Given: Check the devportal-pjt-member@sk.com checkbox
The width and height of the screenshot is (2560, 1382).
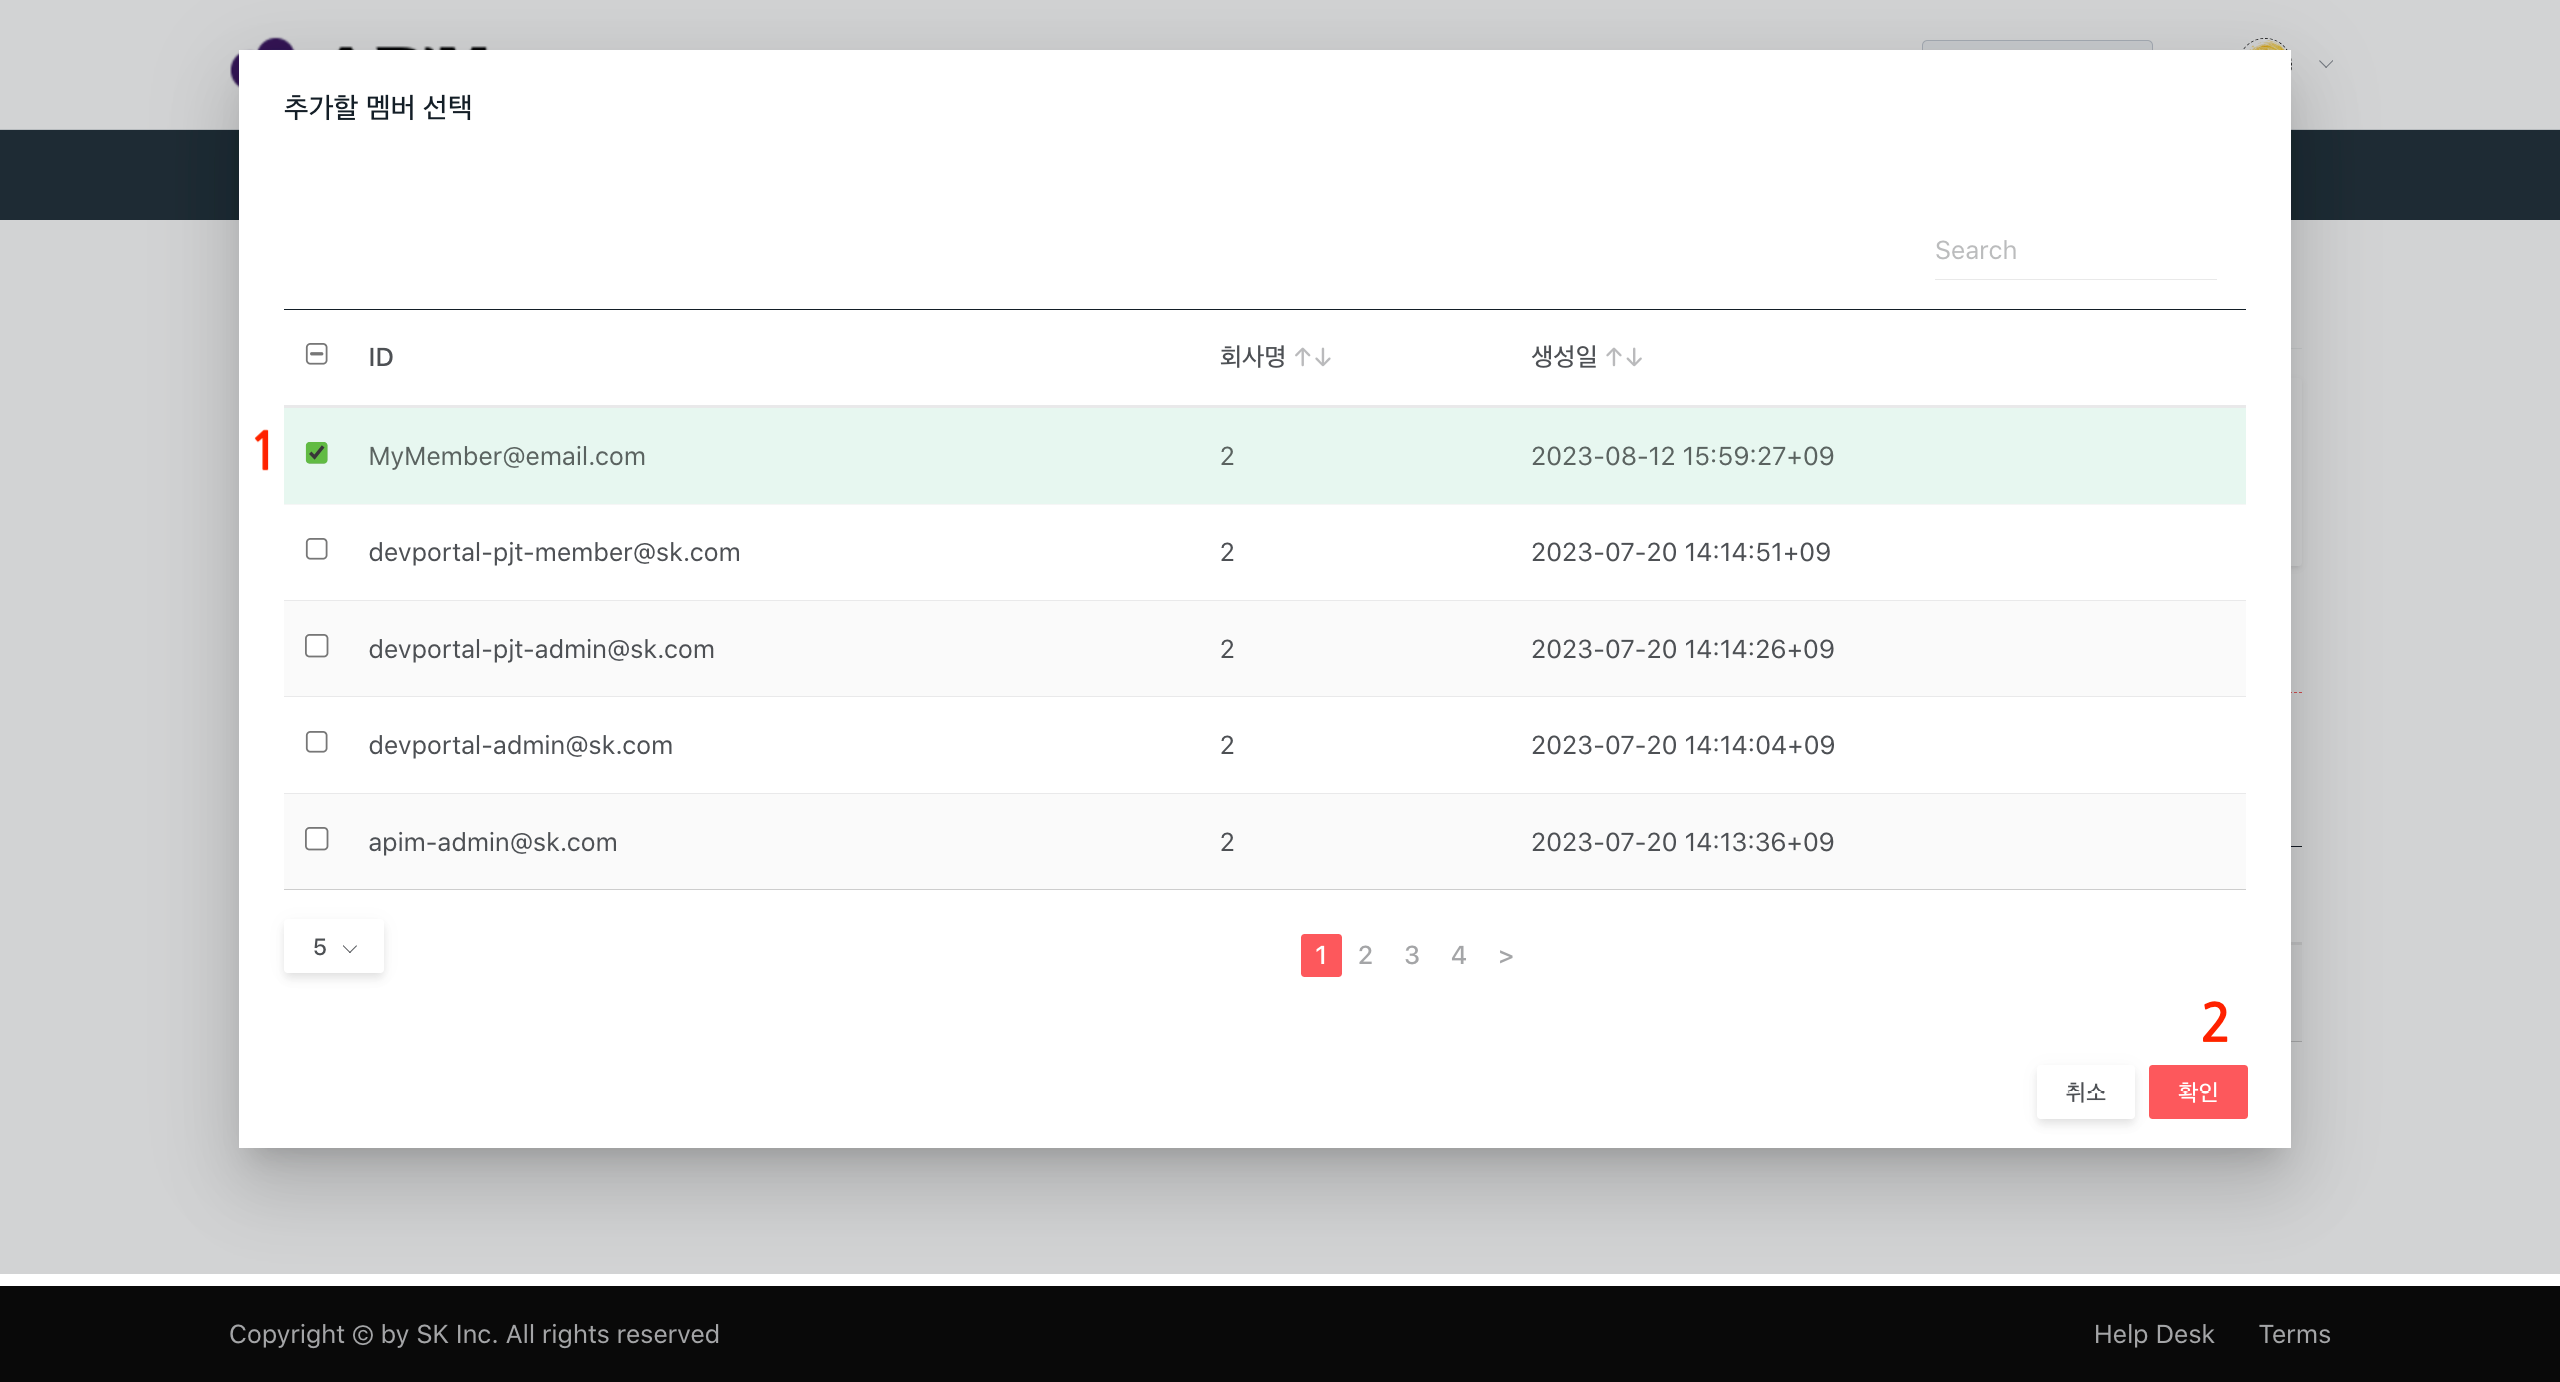Looking at the screenshot, I should click(317, 549).
